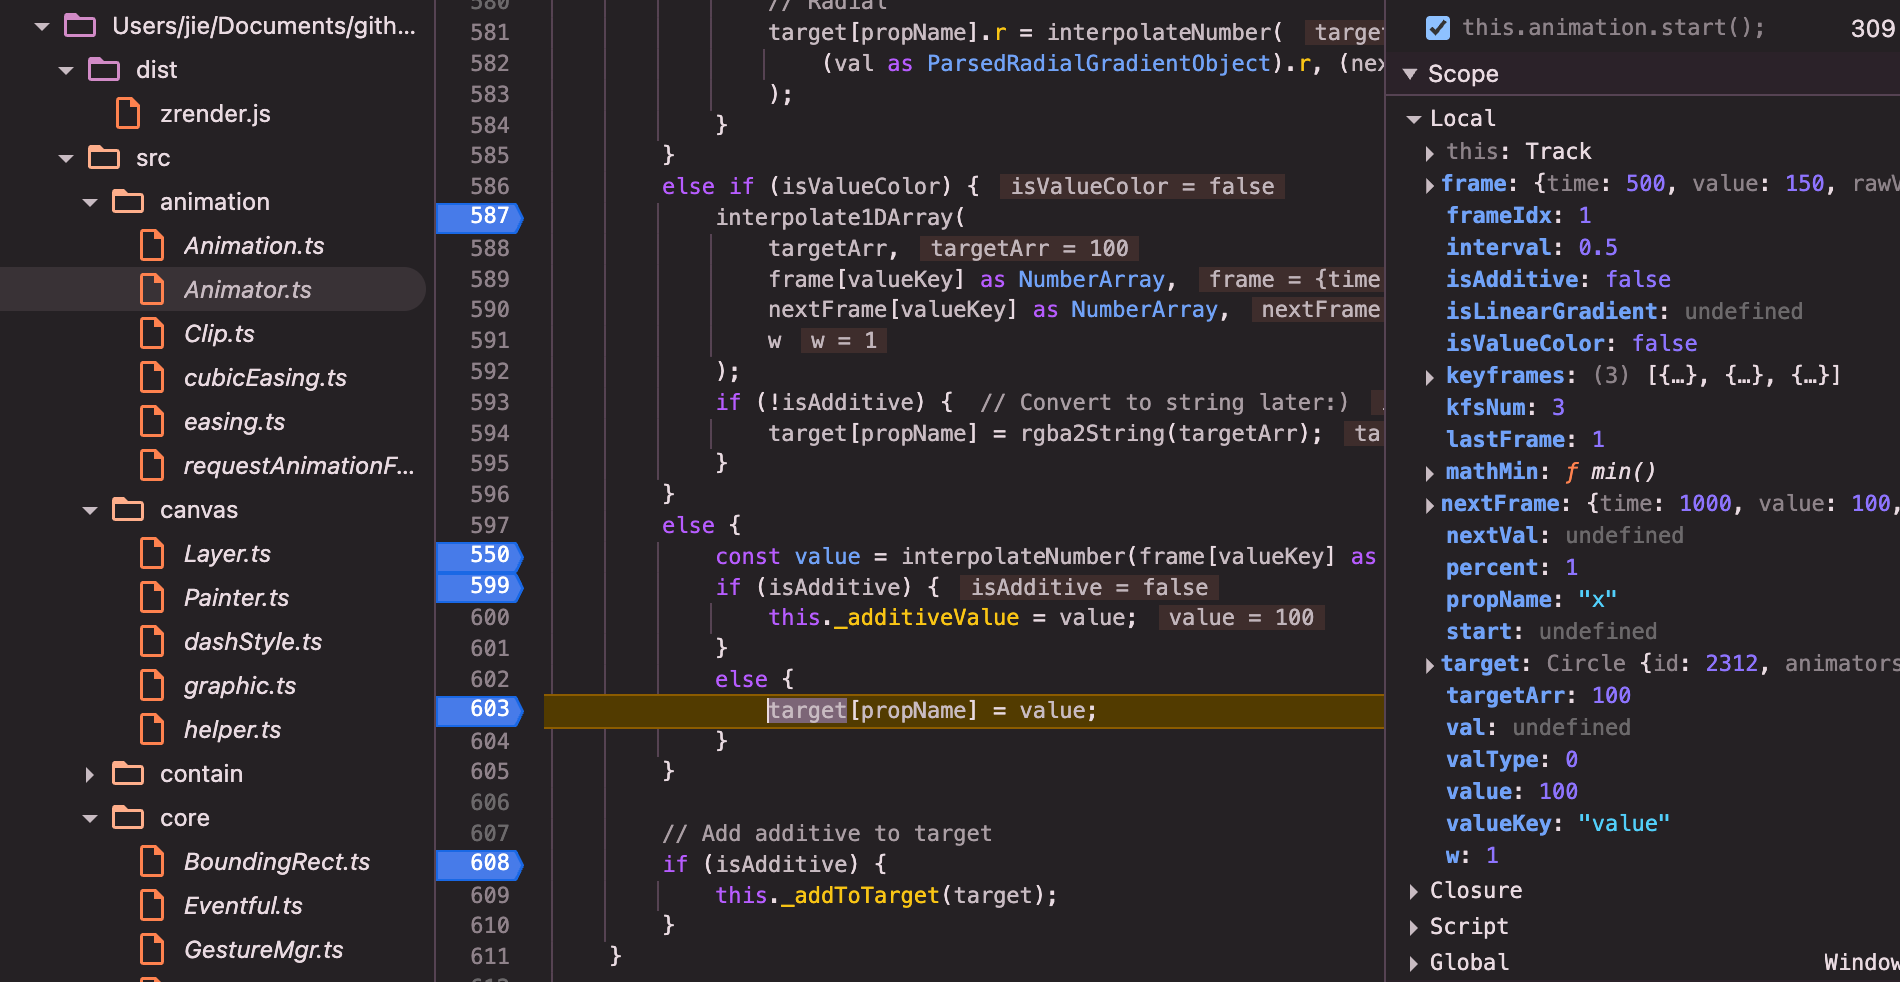Screen dimensions: 1900x982
Task: Click the Animation.ts file icon
Action: [152, 246]
